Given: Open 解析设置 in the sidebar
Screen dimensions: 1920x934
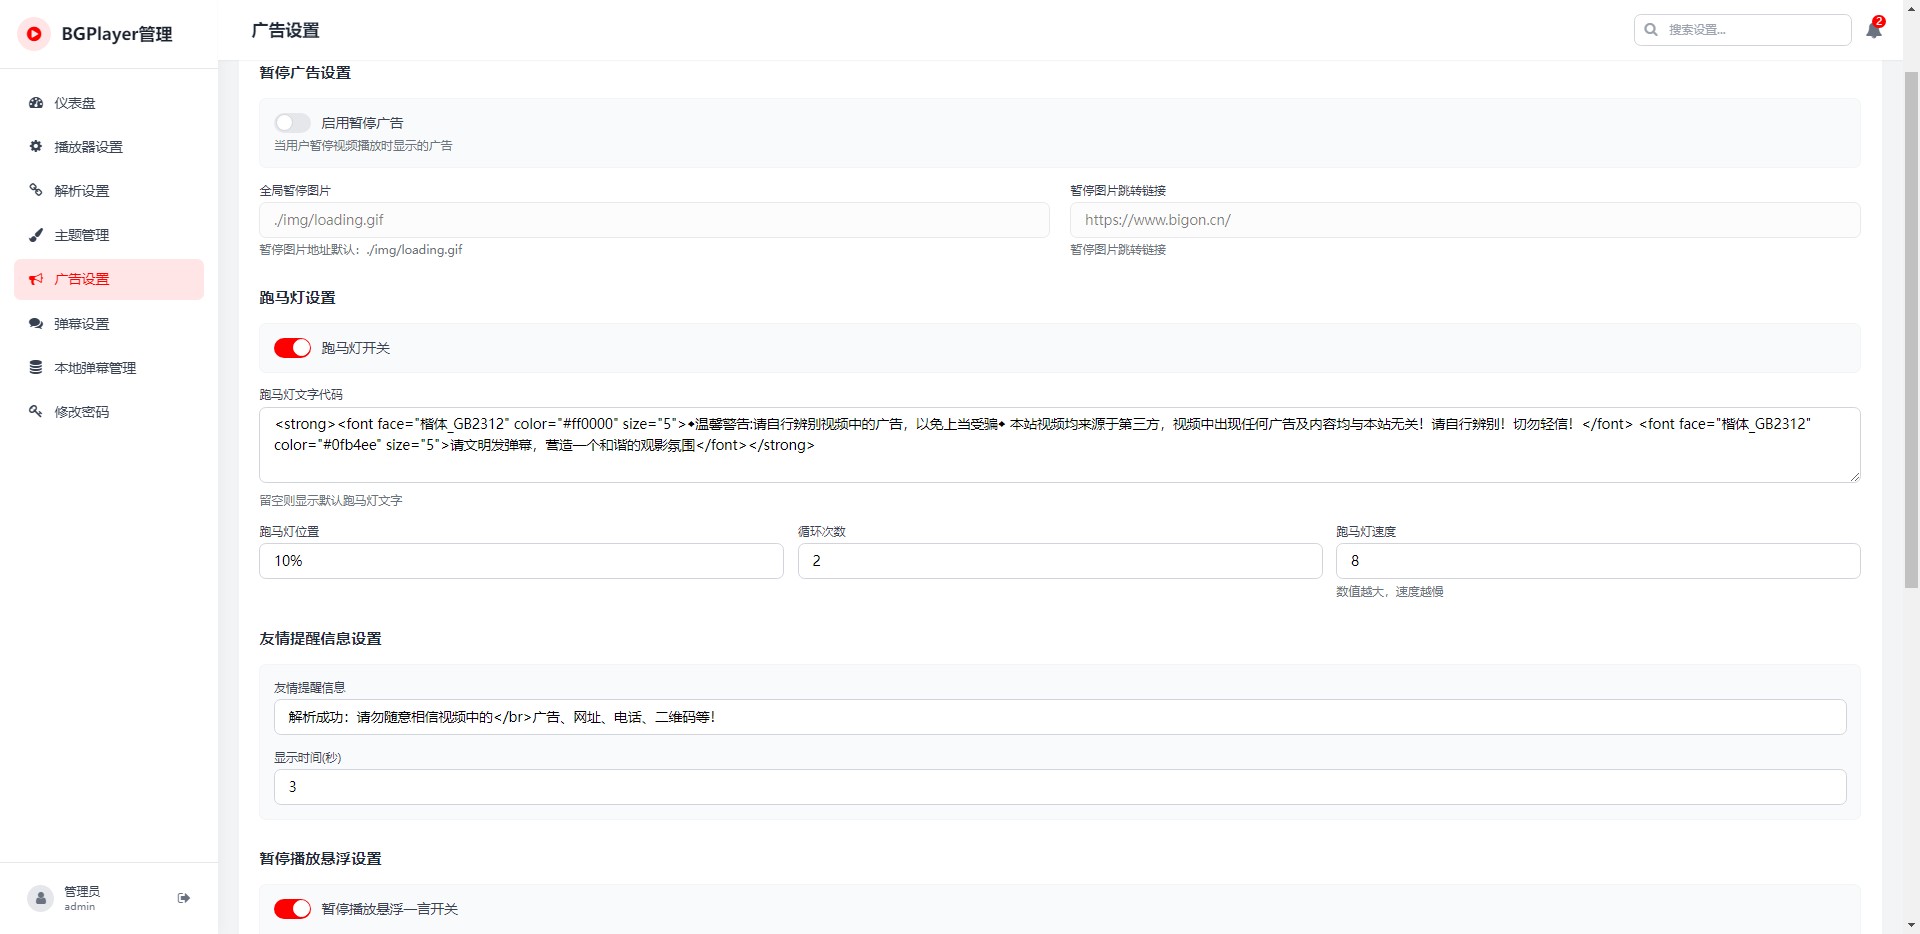Looking at the screenshot, I should [82, 191].
